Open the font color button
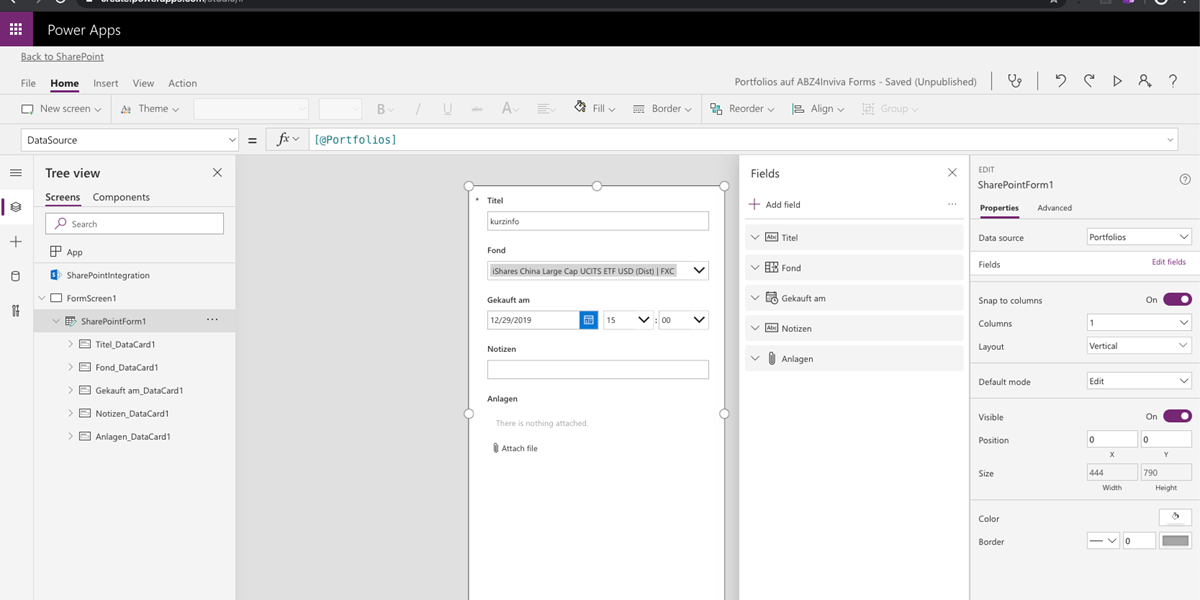This screenshot has height=600, width=1200. pos(510,109)
